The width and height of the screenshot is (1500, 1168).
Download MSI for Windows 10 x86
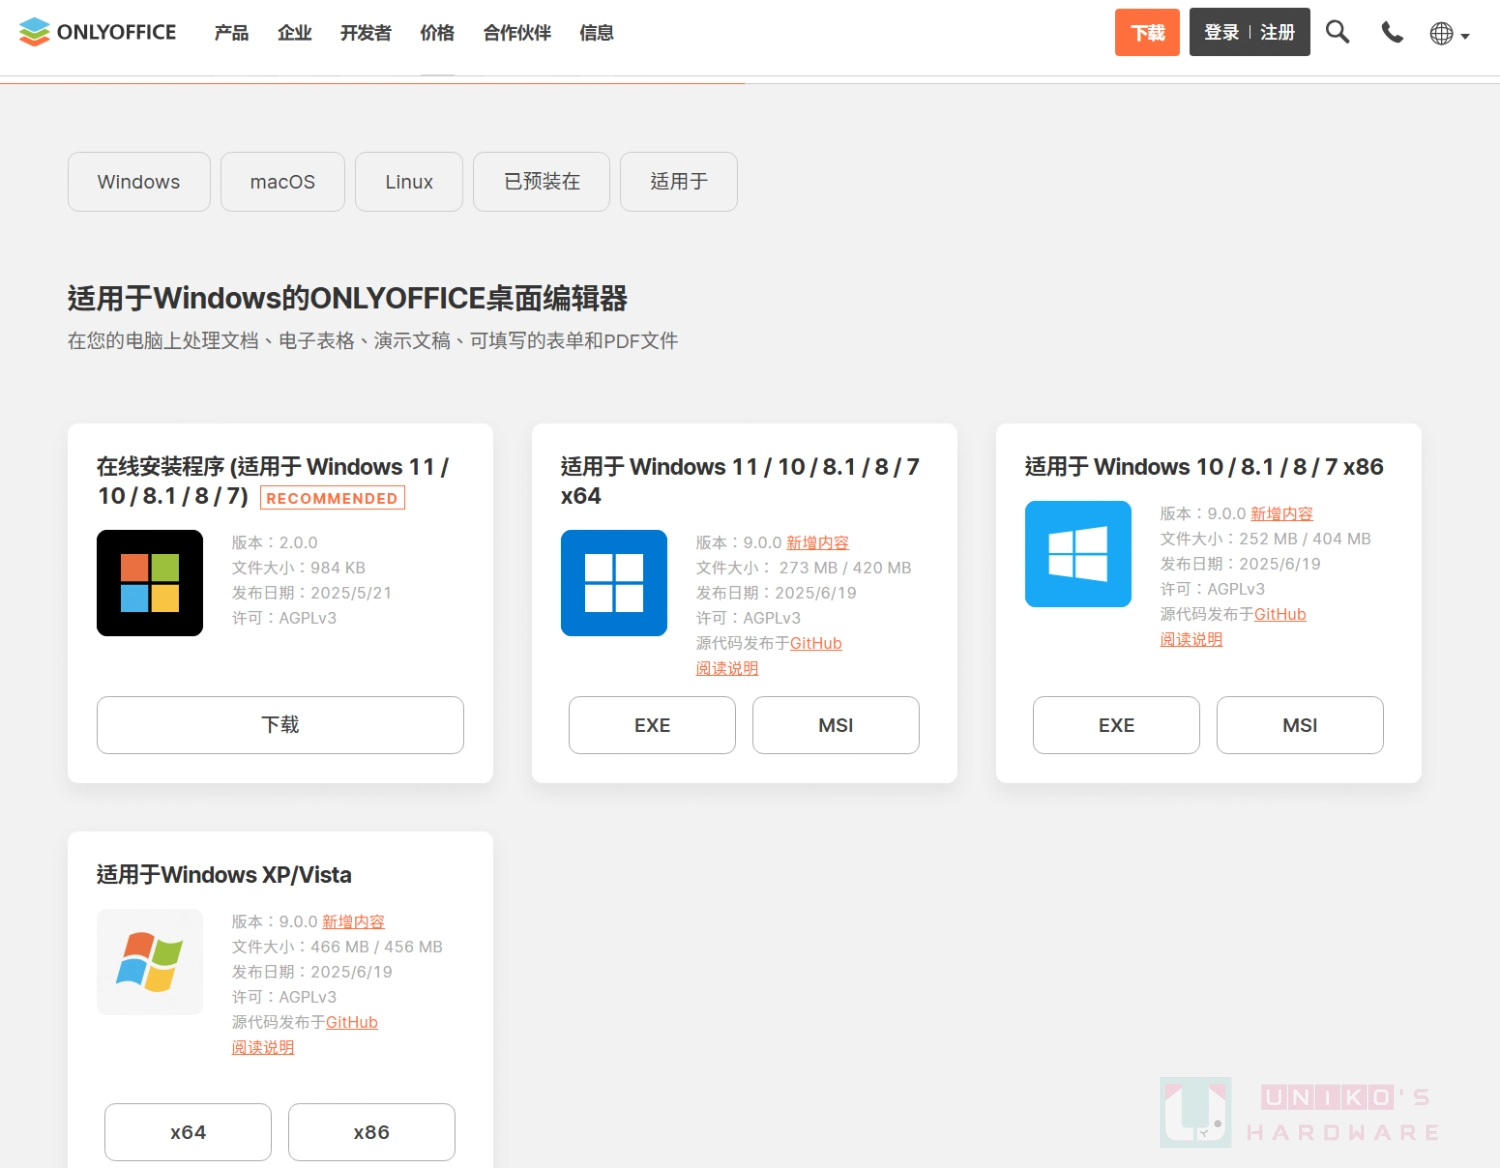pos(1300,725)
